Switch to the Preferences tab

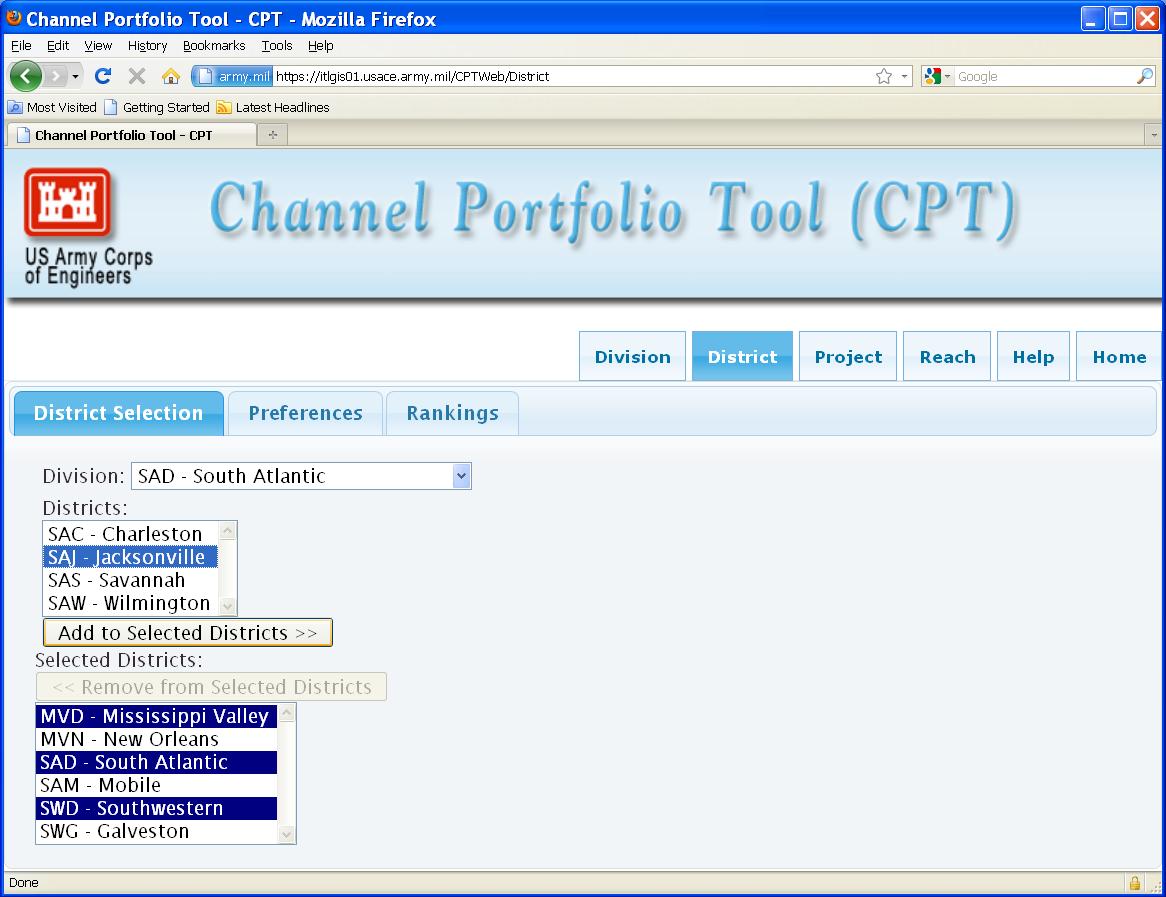(x=305, y=413)
